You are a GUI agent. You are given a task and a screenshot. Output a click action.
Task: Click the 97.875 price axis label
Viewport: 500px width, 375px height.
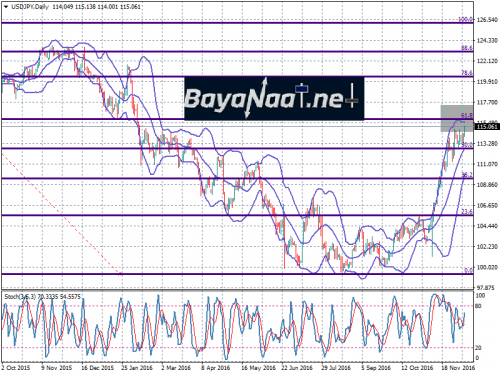pyautogui.click(x=487, y=287)
